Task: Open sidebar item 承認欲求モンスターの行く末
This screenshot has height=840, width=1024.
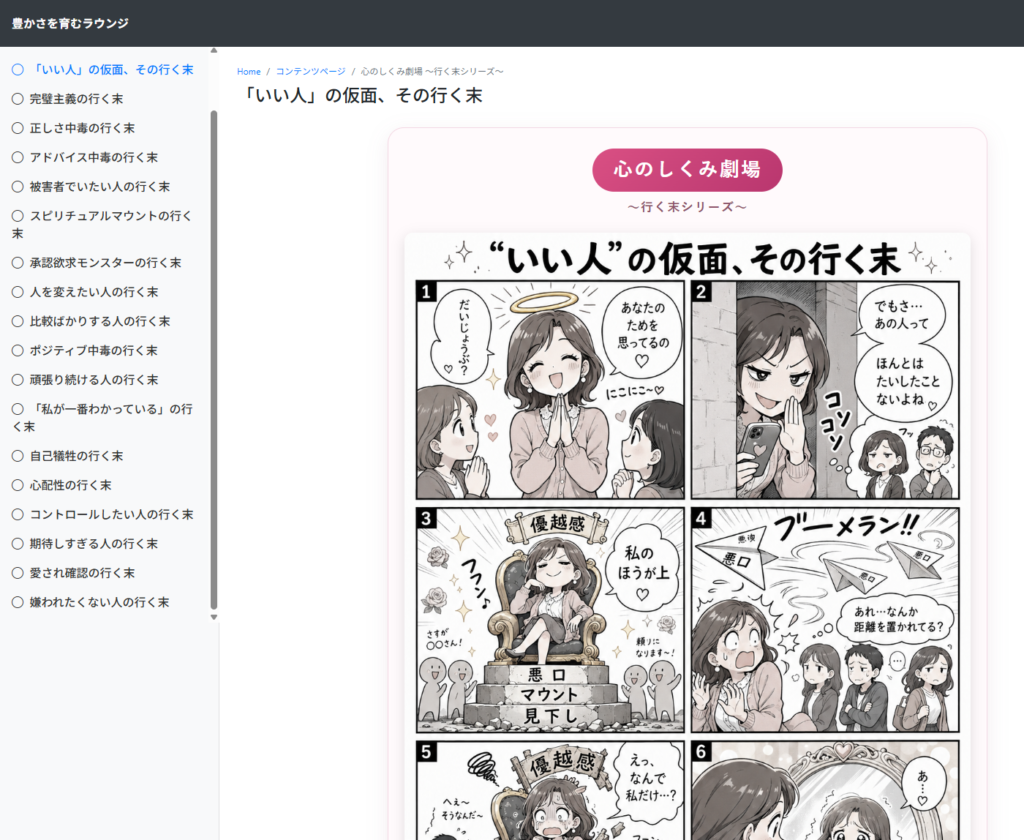Action: (x=106, y=263)
